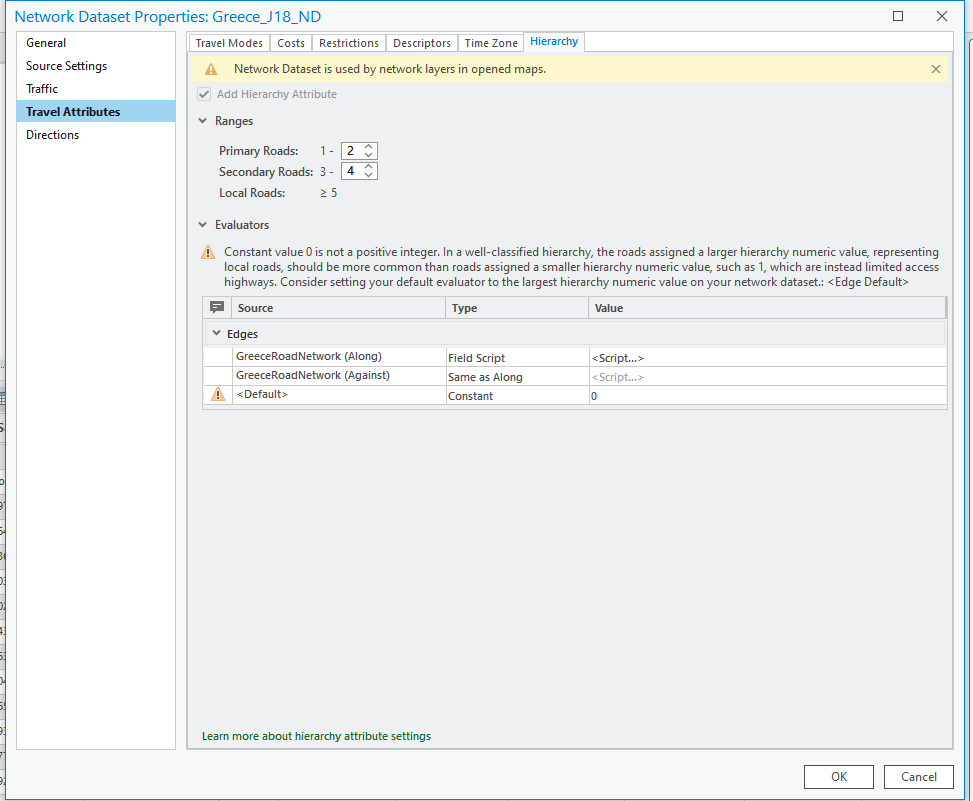
Task: Open the General page in the sidebar
Action: (46, 43)
